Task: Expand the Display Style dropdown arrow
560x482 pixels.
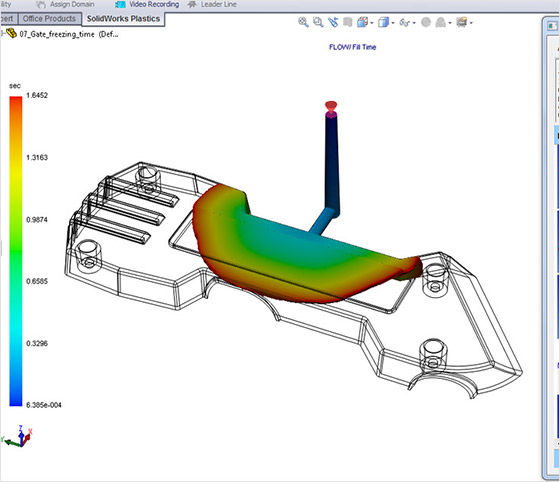Action: (393, 23)
